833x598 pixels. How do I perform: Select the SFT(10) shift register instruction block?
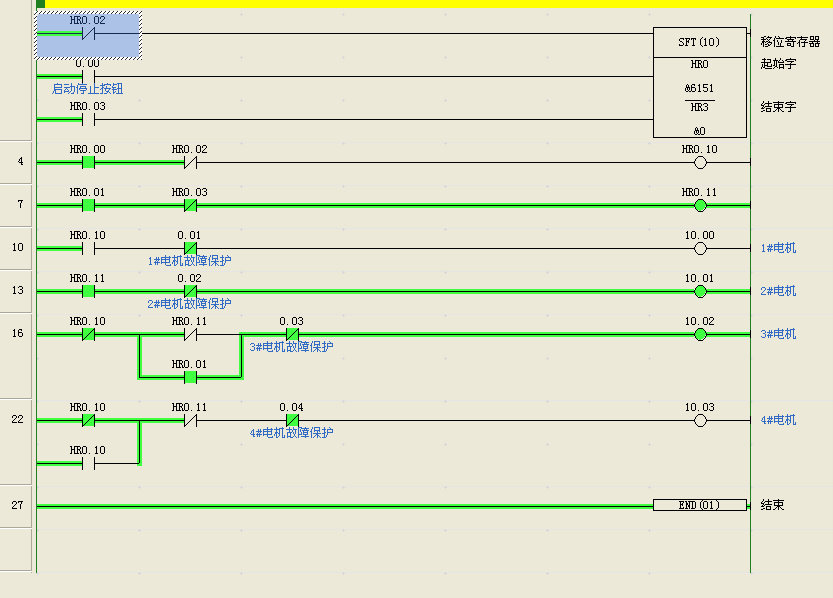[699, 42]
